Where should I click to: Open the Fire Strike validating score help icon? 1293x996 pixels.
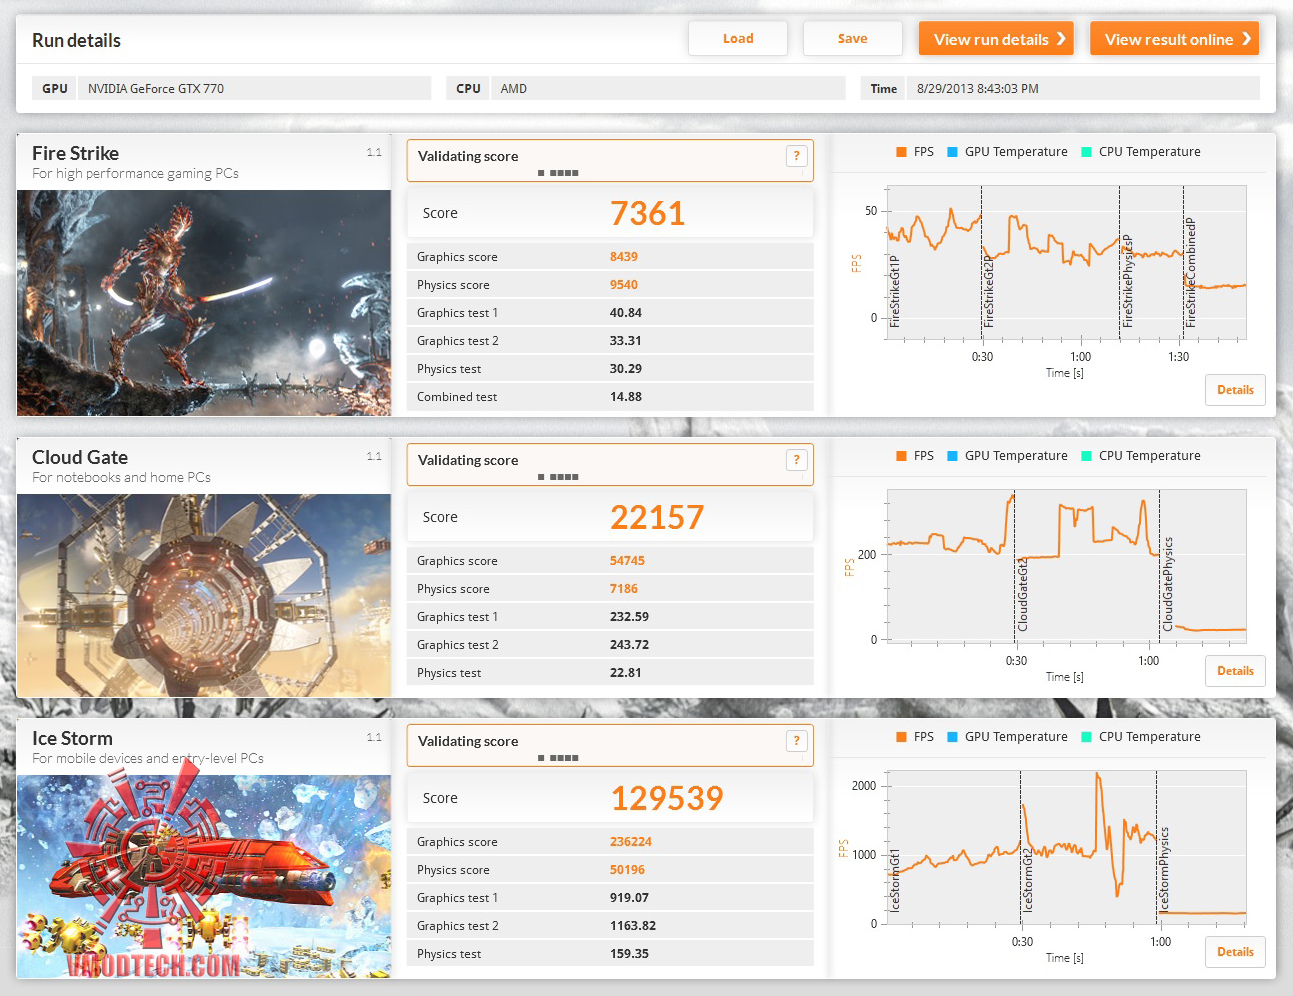point(796,156)
